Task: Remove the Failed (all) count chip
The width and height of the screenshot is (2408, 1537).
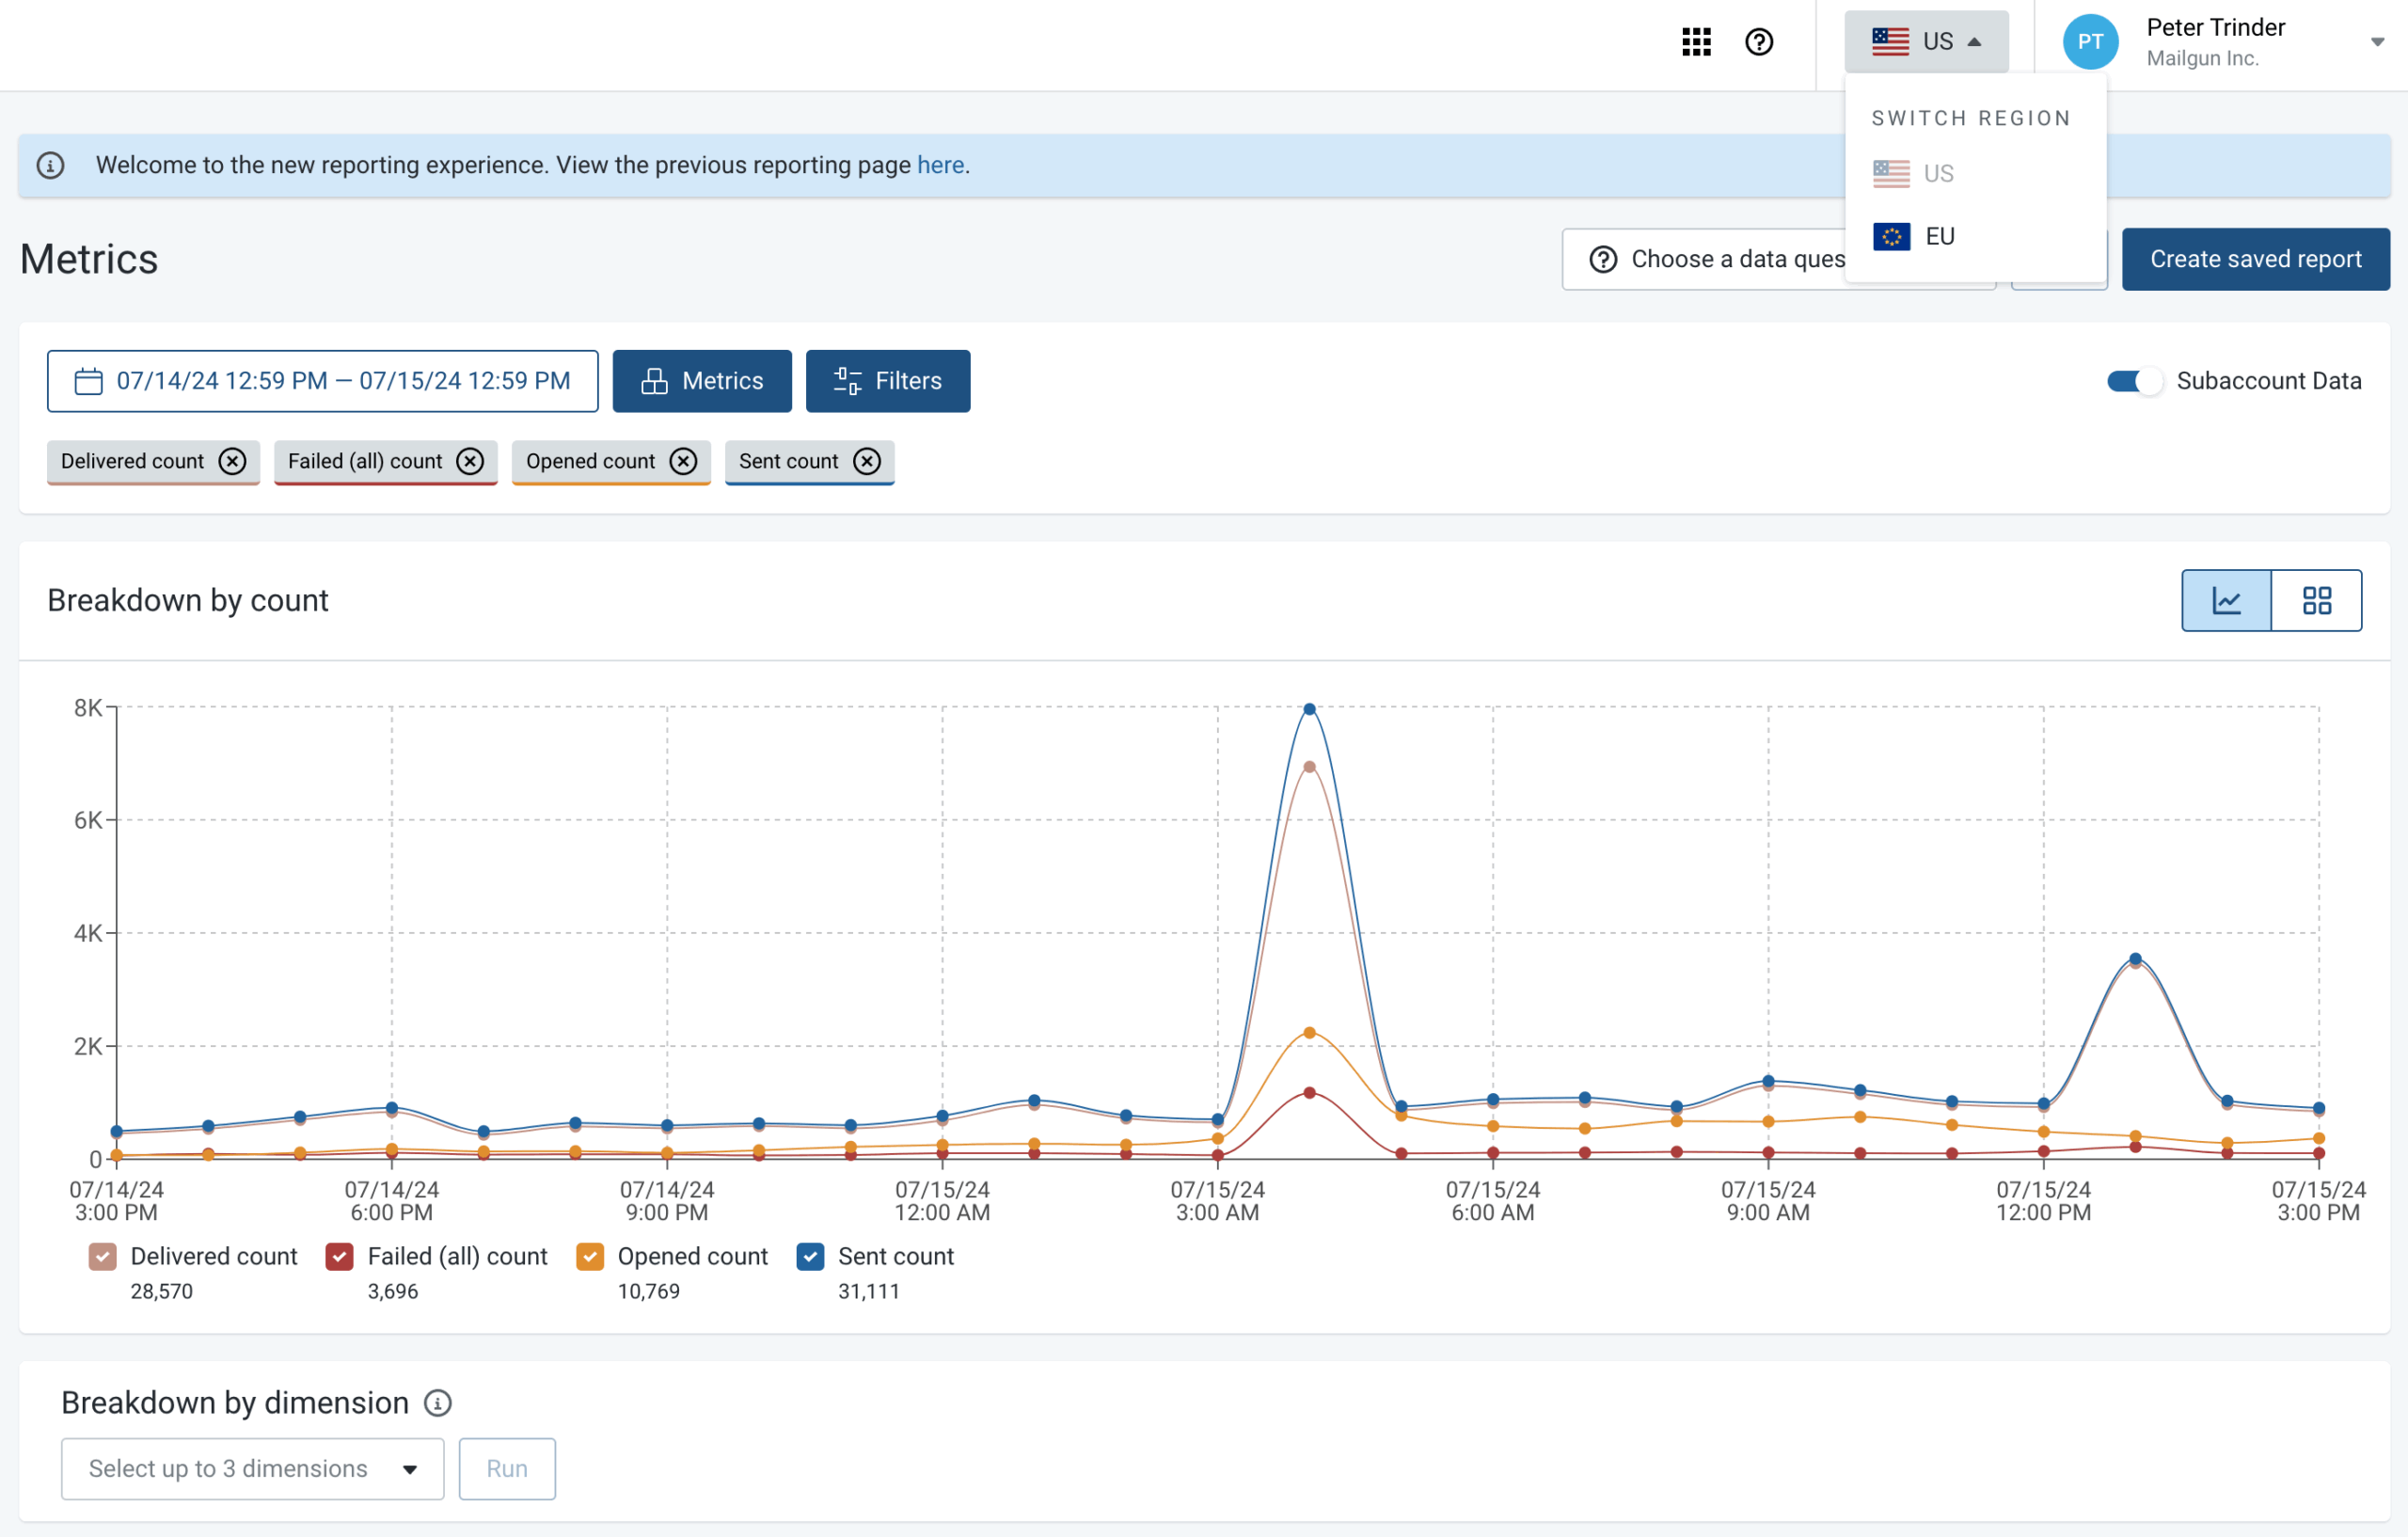Action: pyautogui.click(x=470, y=461)
